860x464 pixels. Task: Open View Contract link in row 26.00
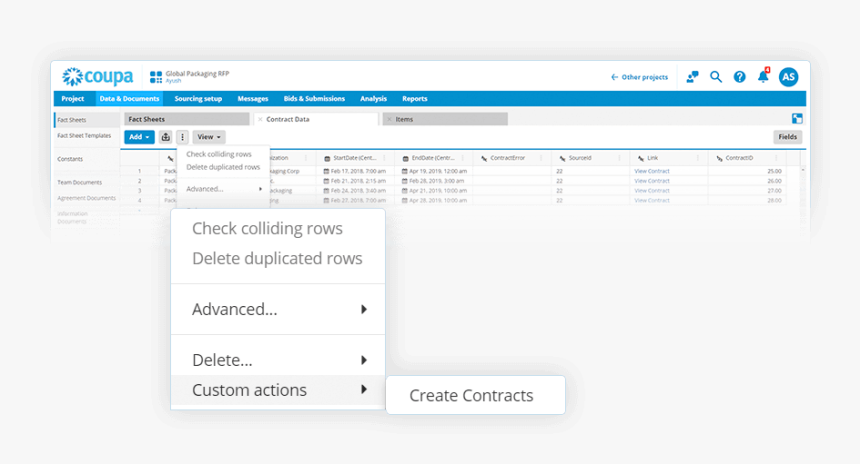pyautogui.click(x=652, y=181)
